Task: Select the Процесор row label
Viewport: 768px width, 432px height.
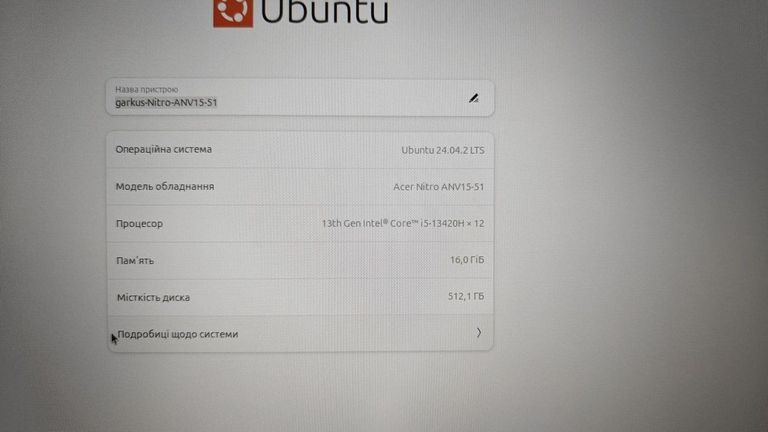Action: point(139,224)
